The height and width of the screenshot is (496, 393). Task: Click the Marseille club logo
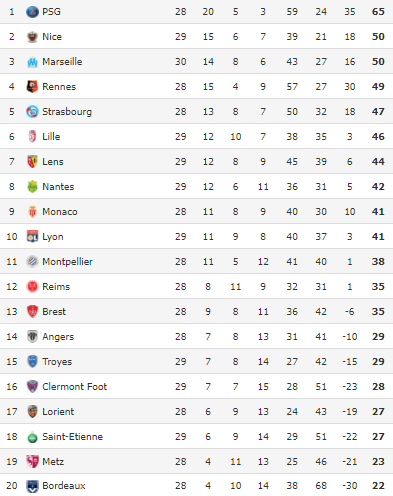click(x=32, y=62)
